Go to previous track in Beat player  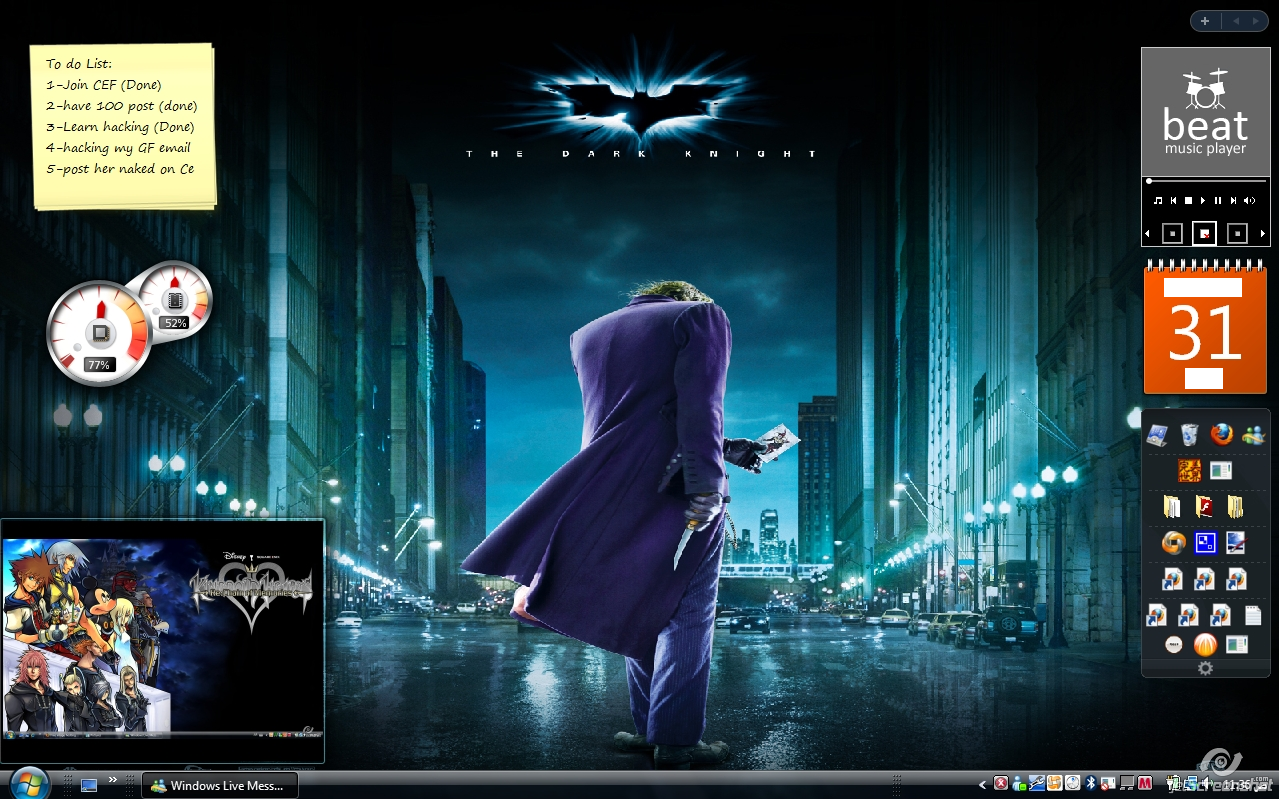pos(1173,201)
